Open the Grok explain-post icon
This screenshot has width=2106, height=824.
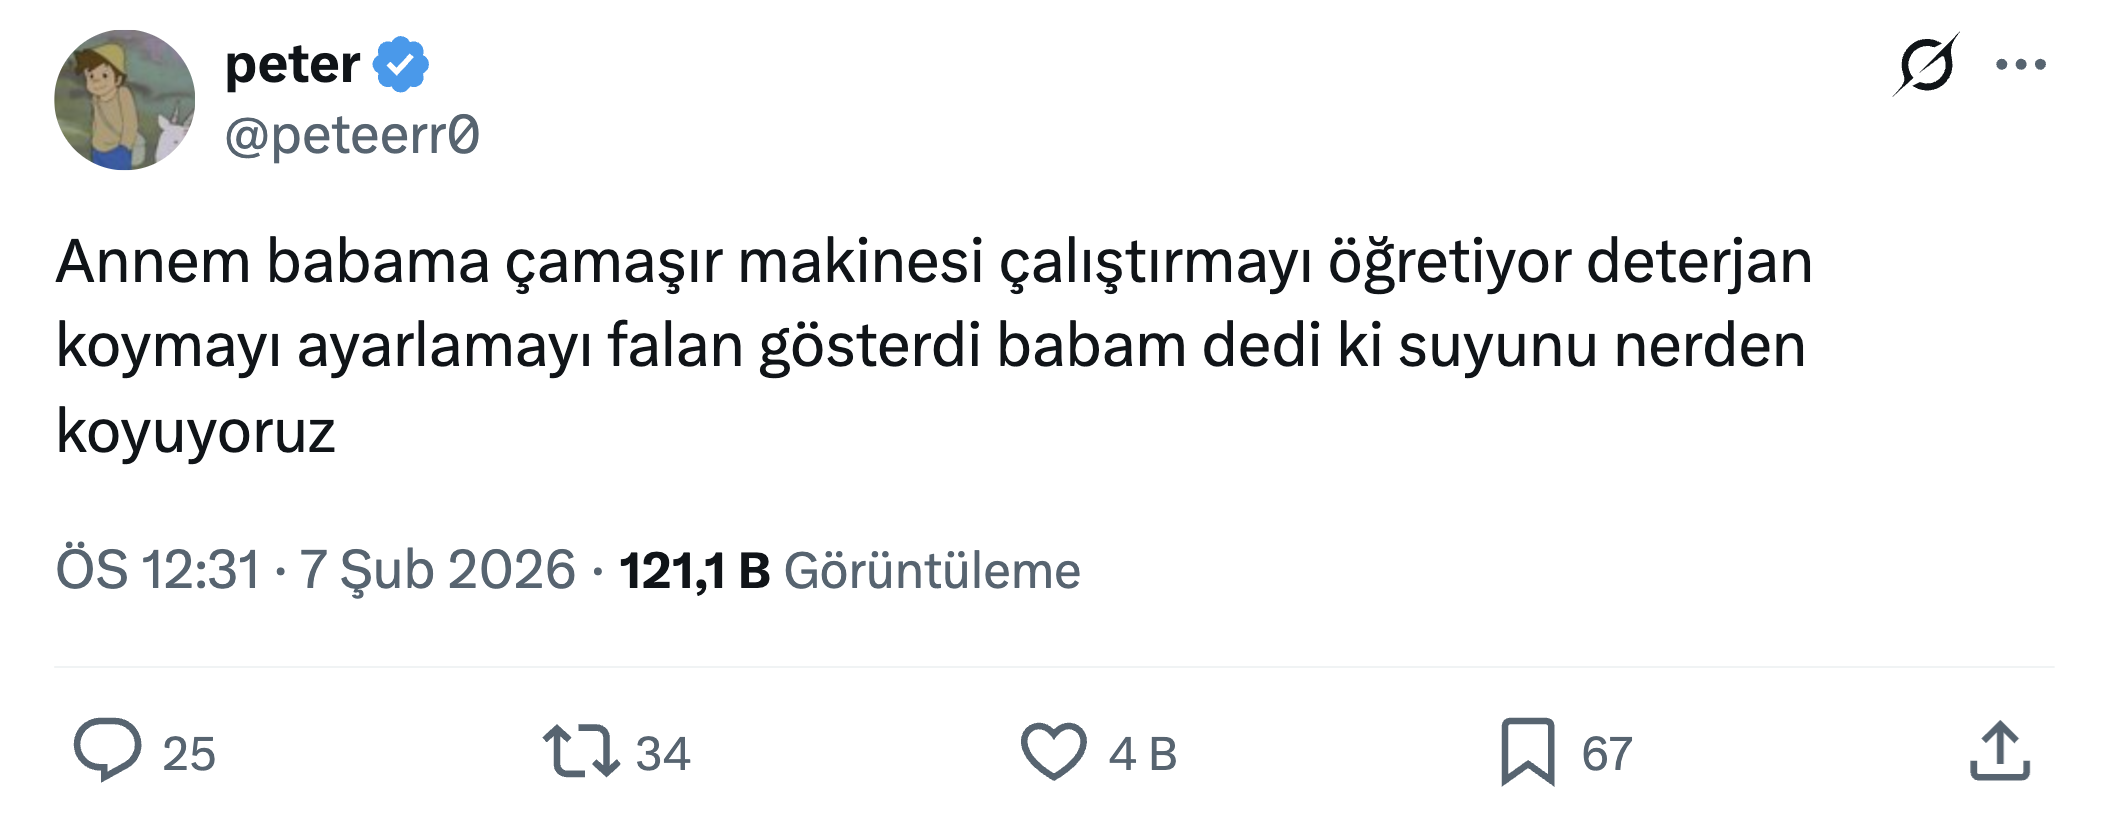pyautogui.click(x=1925, y=65)
